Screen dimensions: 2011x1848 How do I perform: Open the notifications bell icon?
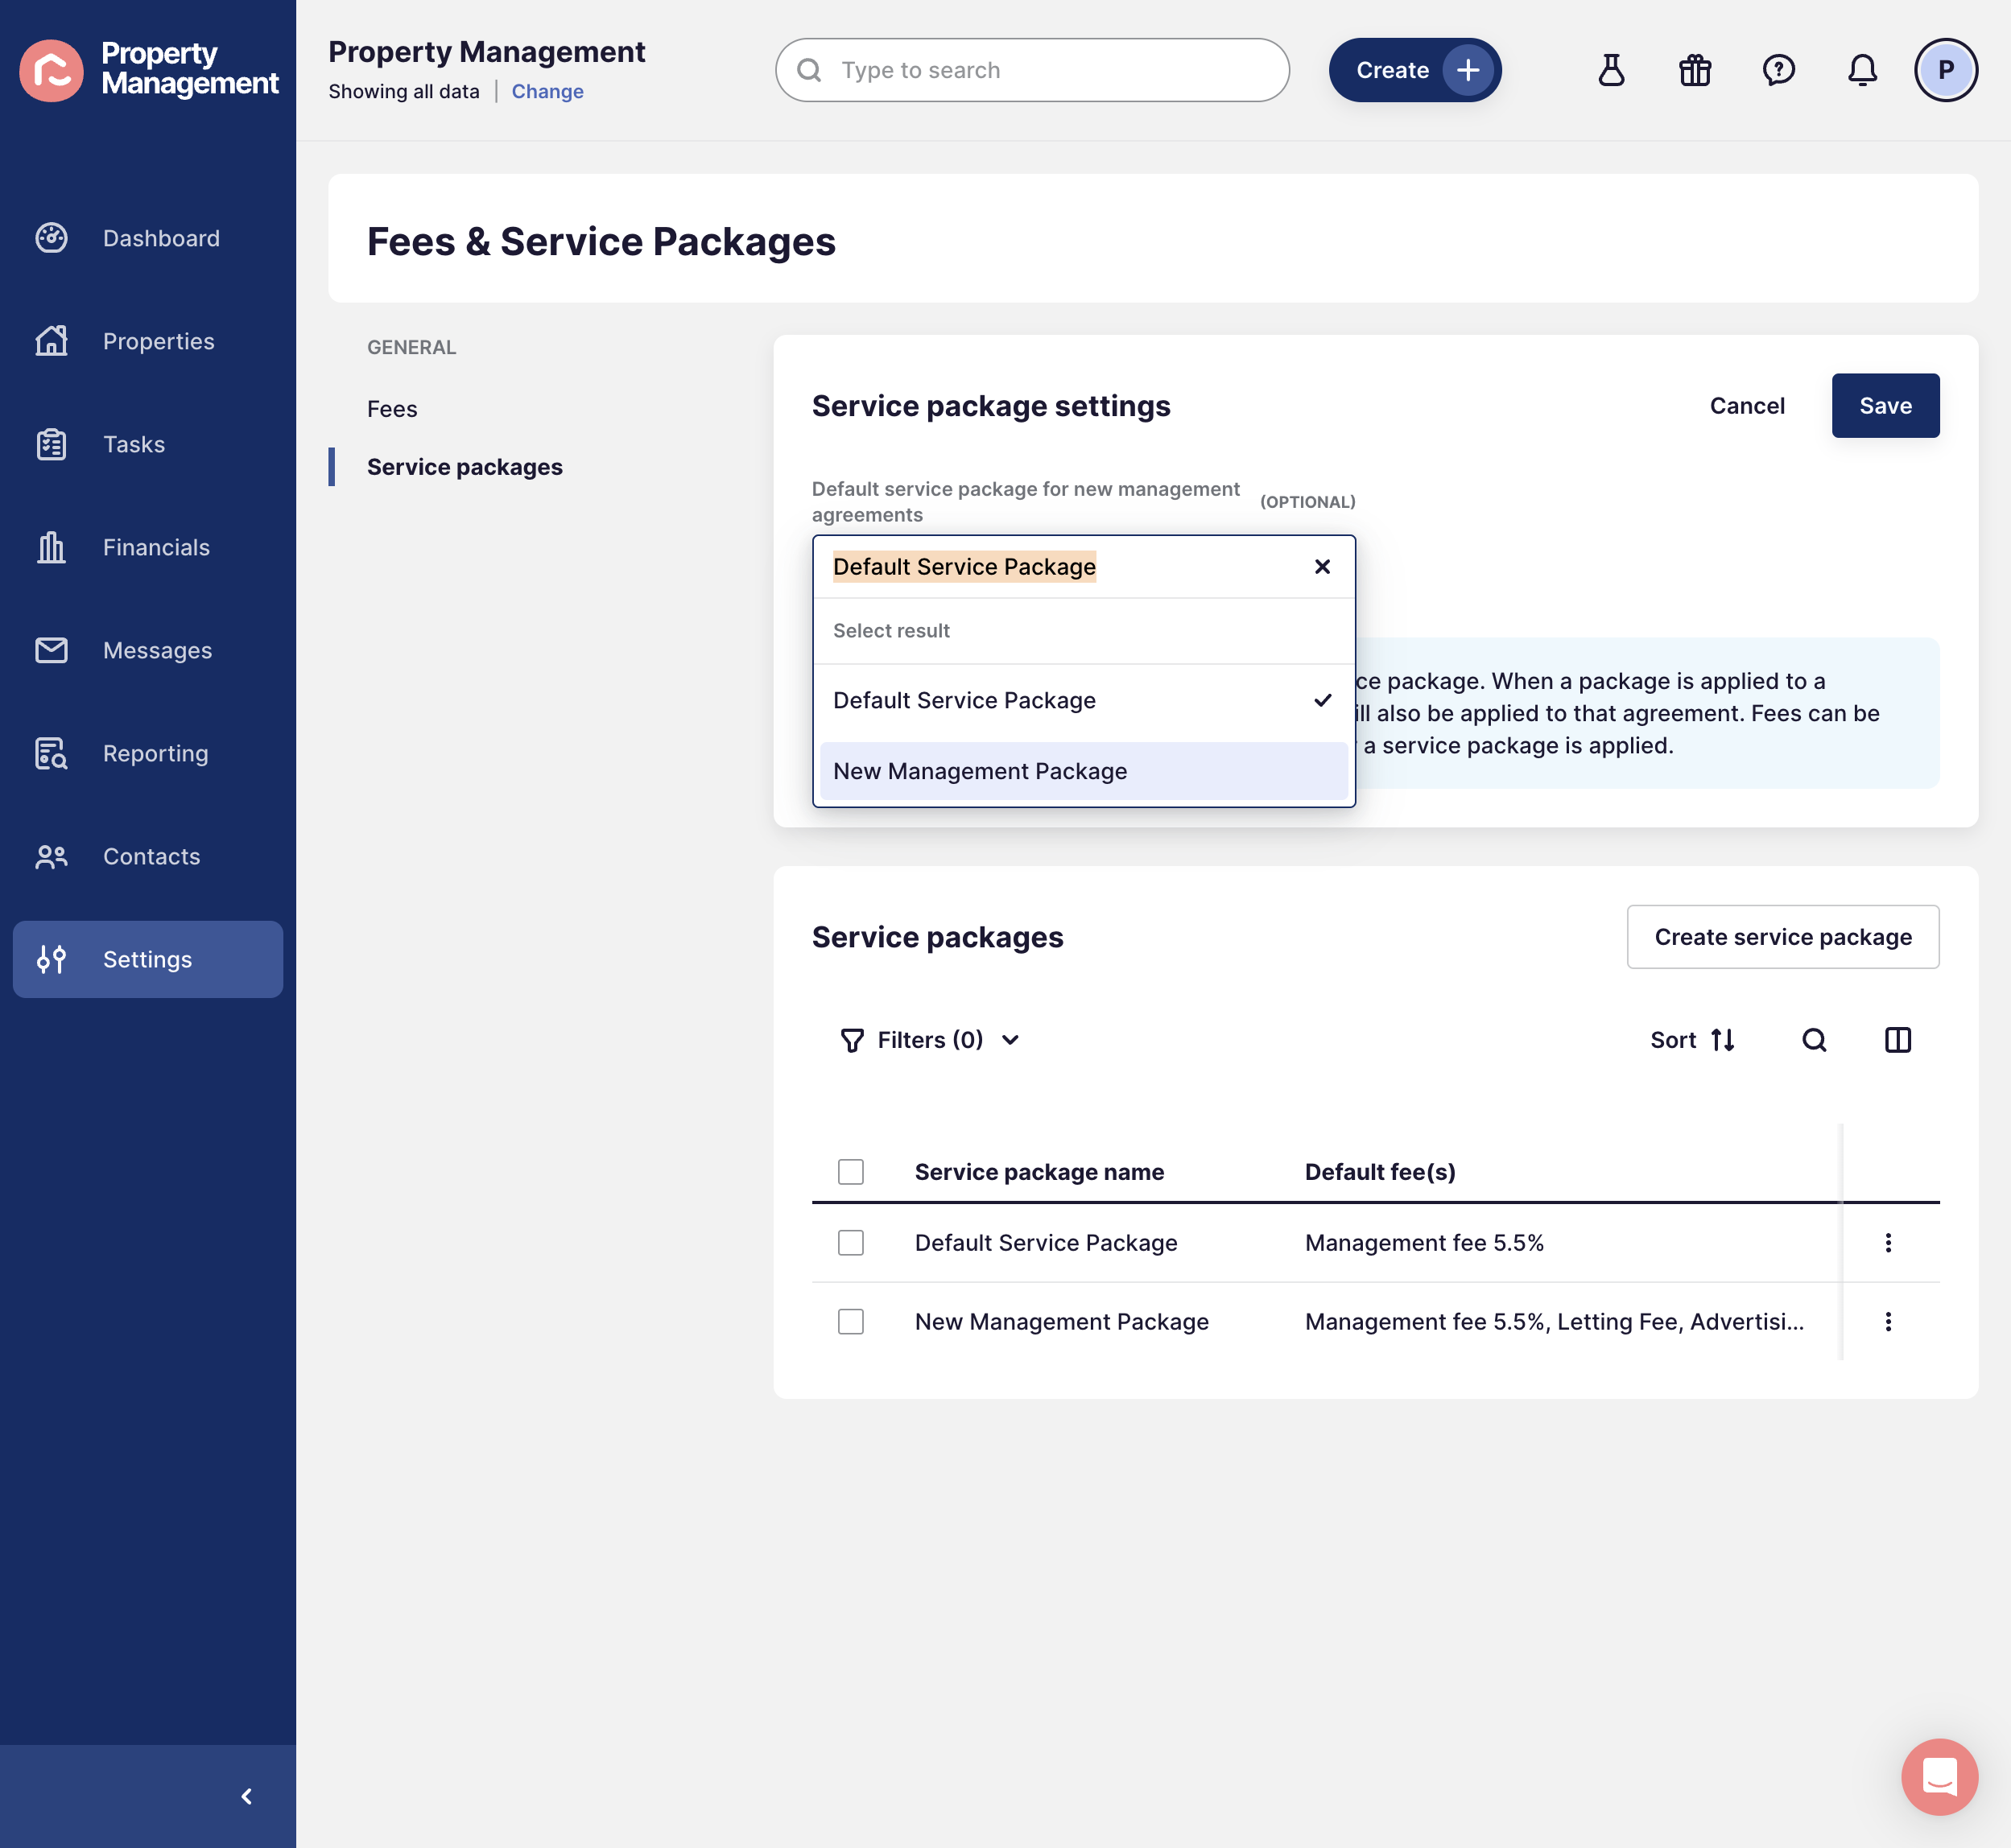pyautogui.click(x=1862, y=70)
